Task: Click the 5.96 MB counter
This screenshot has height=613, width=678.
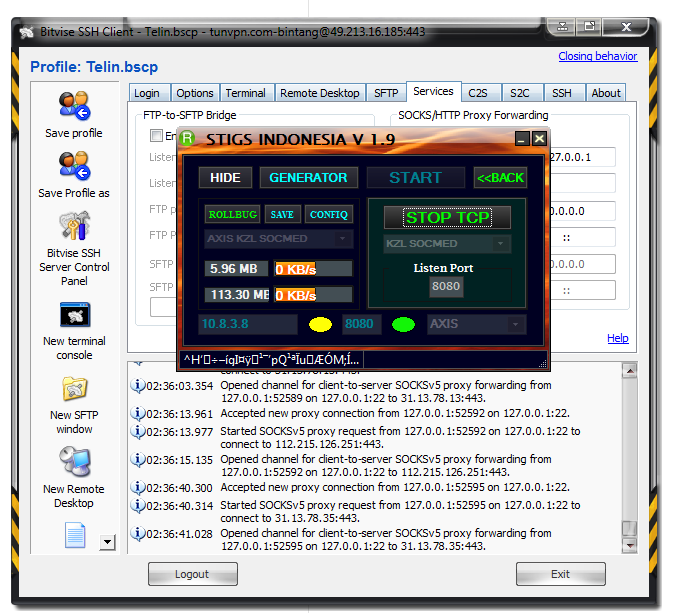Action: (x=236, y=268)
